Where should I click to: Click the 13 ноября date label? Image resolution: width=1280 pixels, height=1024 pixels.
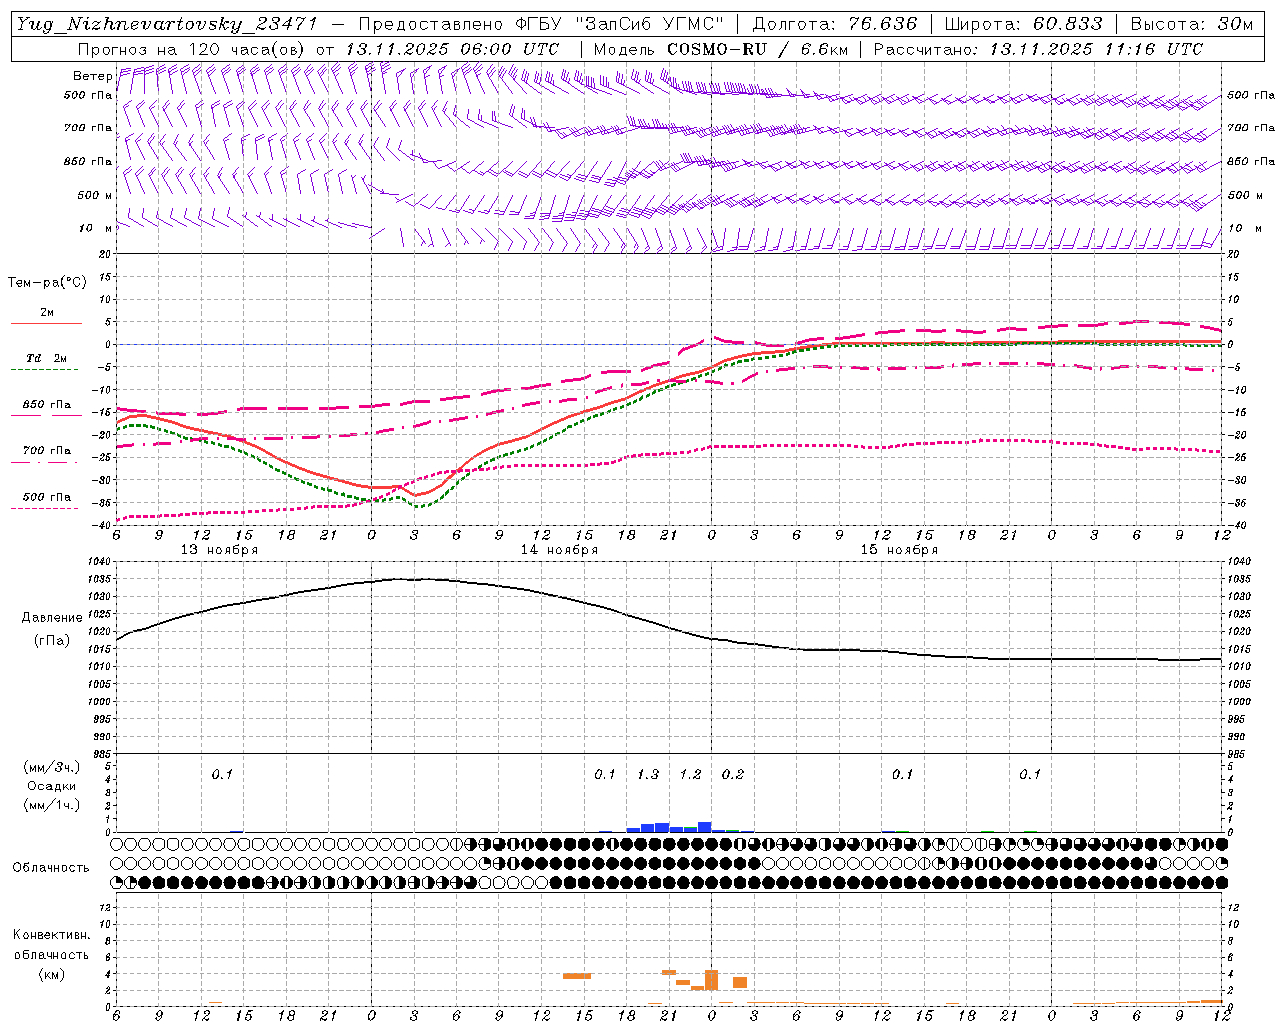click(x=219, y=550)
